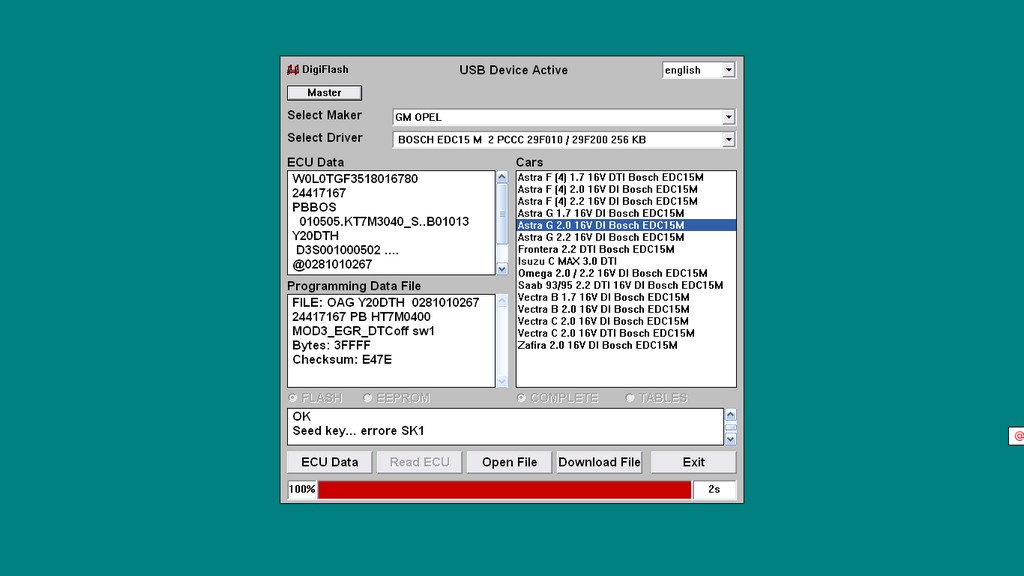Viewport: 1024px width, 576px height.
Task: Click the Exit button
Action: (694, 462)
